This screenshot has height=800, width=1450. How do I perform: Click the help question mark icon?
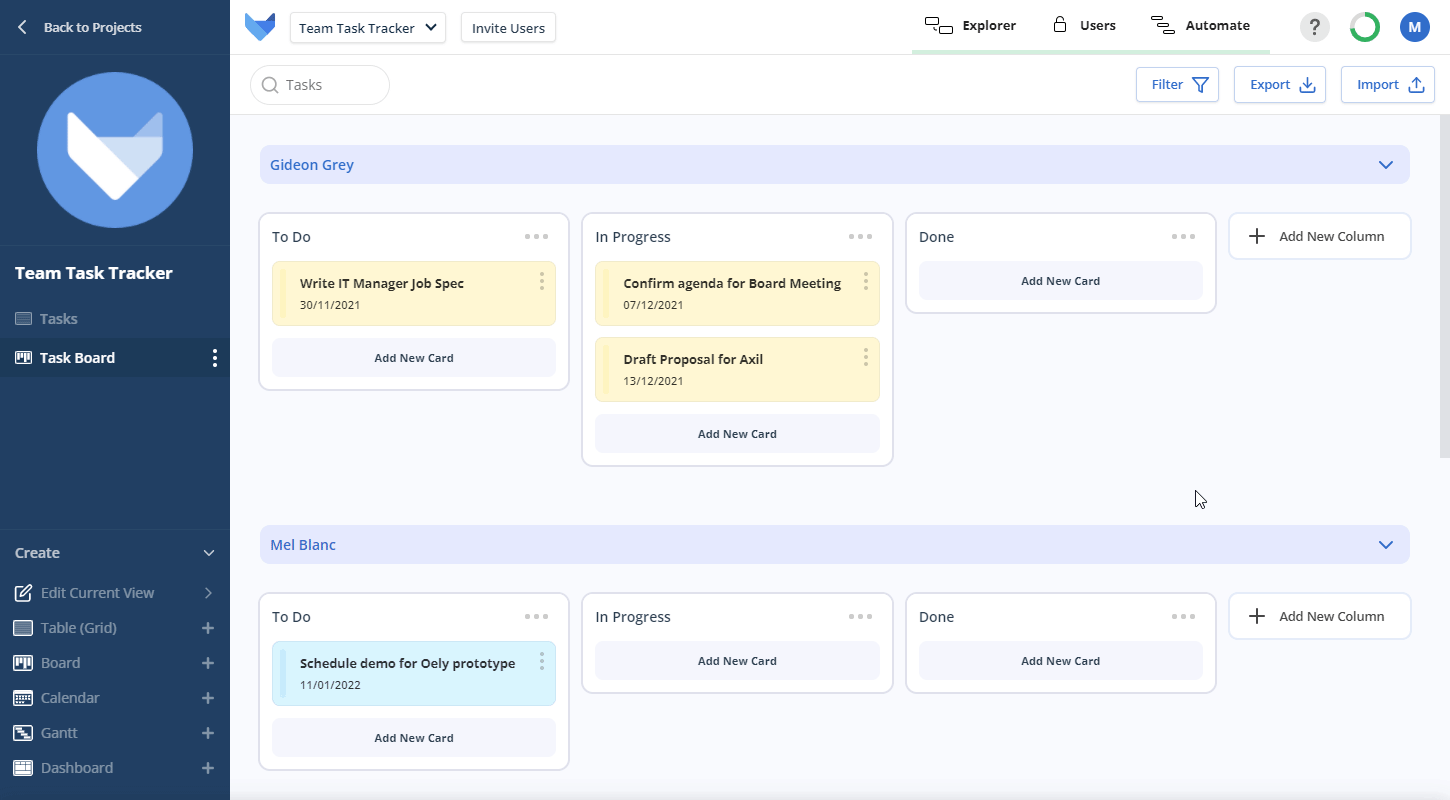point(1314,27)
